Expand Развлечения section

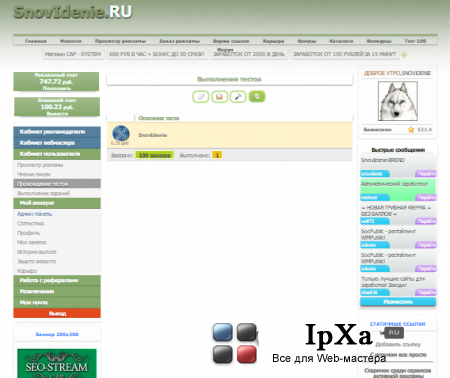(x=57, y=291)
